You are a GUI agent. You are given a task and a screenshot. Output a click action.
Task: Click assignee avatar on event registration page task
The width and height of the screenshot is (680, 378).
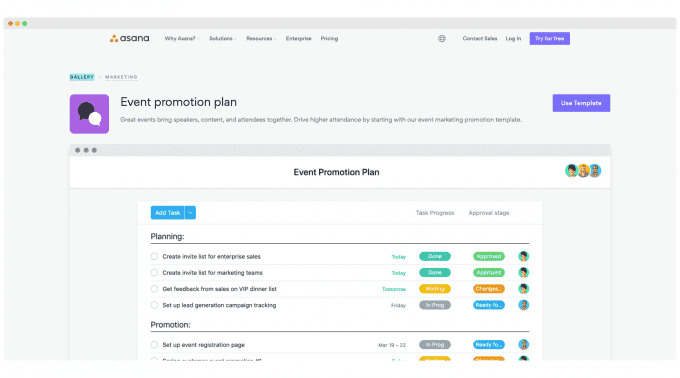pyautogui.click(x=523, y=345)
